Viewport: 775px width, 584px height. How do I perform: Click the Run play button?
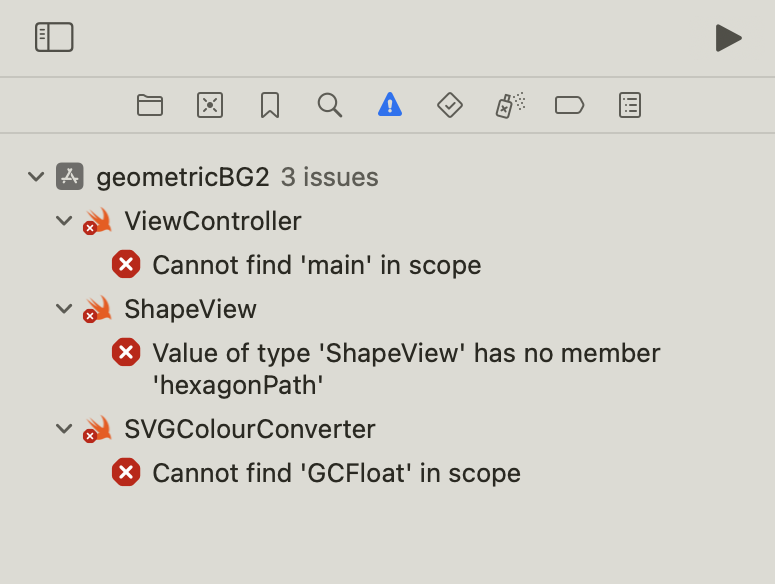coord(729,38)
